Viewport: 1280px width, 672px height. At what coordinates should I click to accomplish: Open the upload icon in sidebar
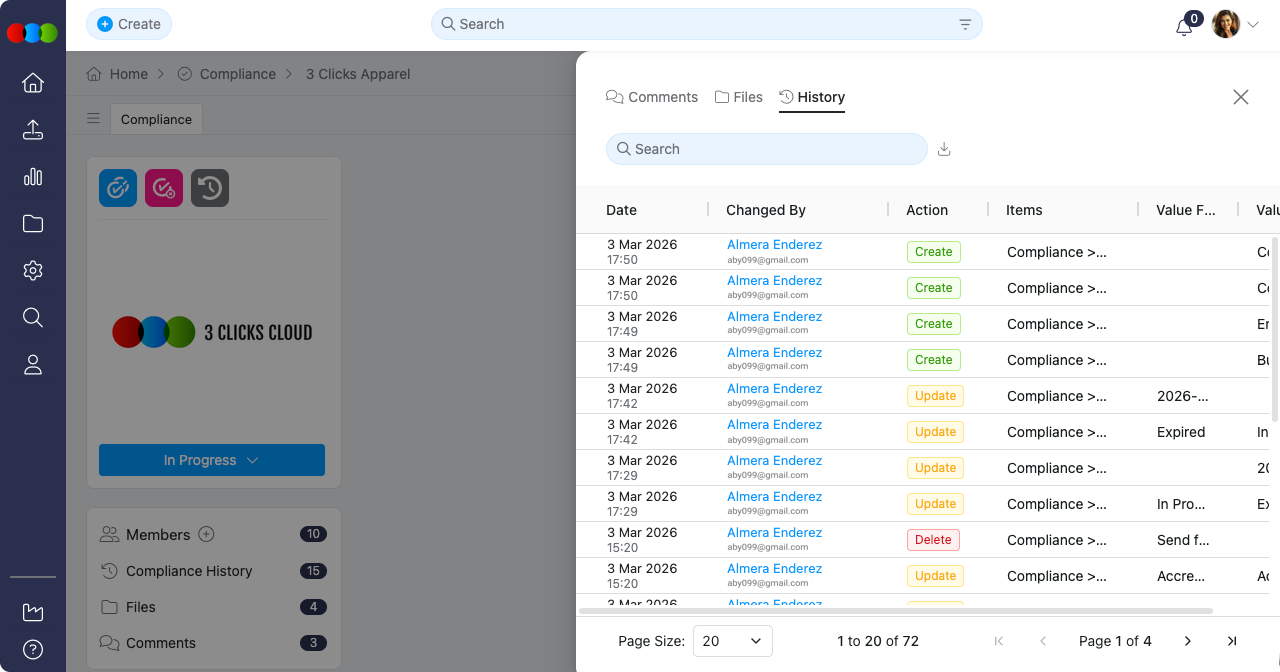33,130
